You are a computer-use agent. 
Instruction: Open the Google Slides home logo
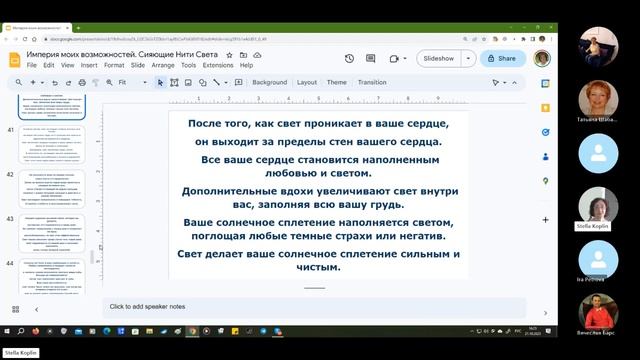15,60
